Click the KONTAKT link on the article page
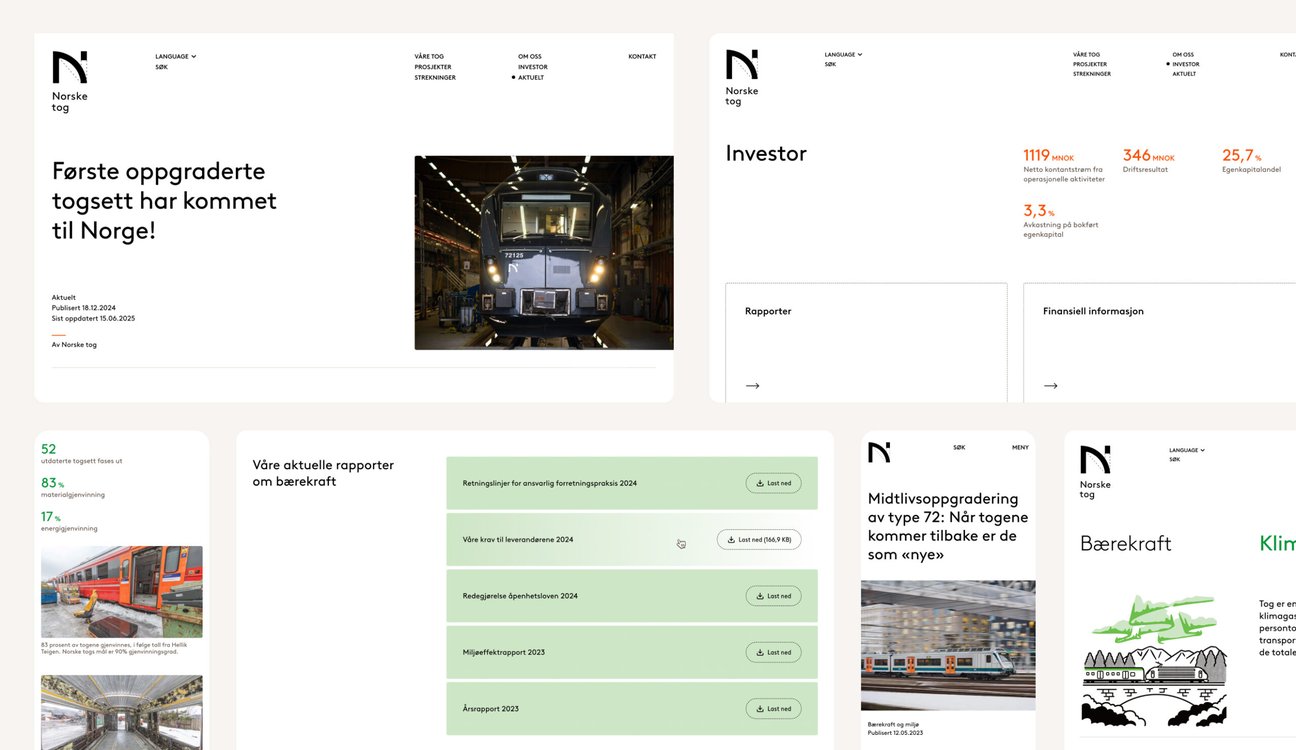 tap(642, 57)
